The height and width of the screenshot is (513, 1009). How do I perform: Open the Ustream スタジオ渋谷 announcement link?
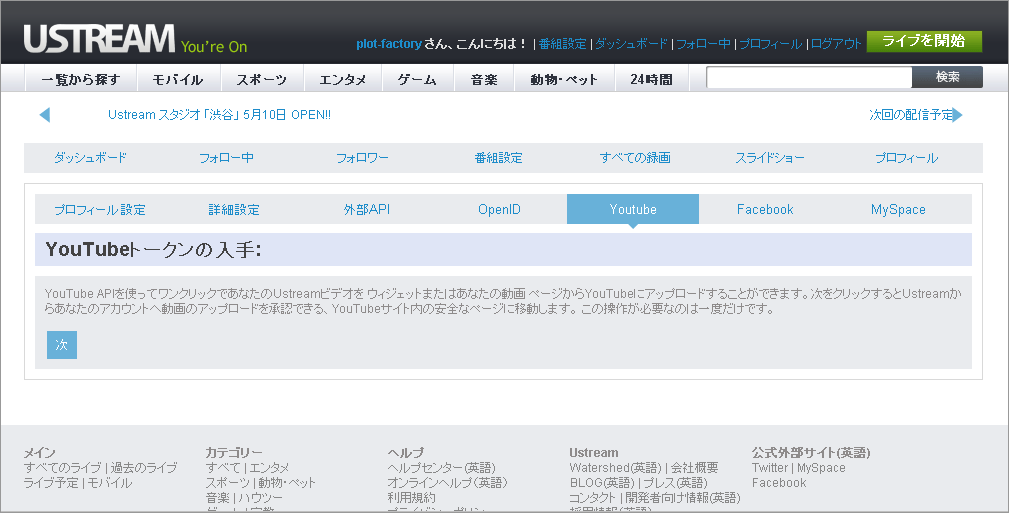click(x=219, y=115)
